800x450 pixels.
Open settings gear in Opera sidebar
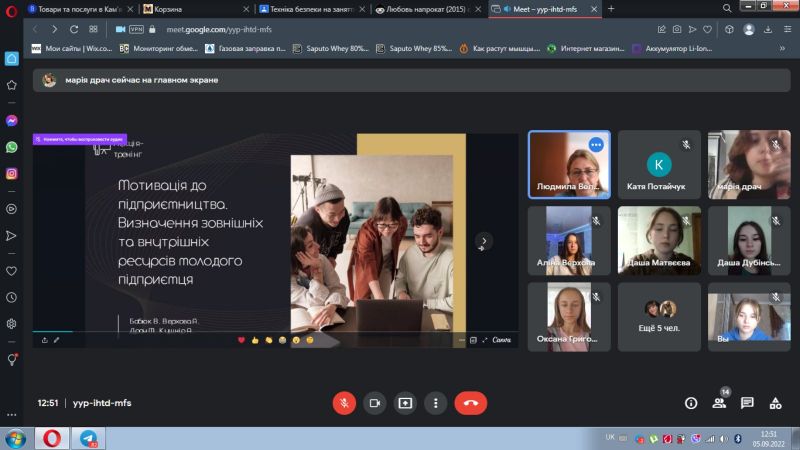12,324
